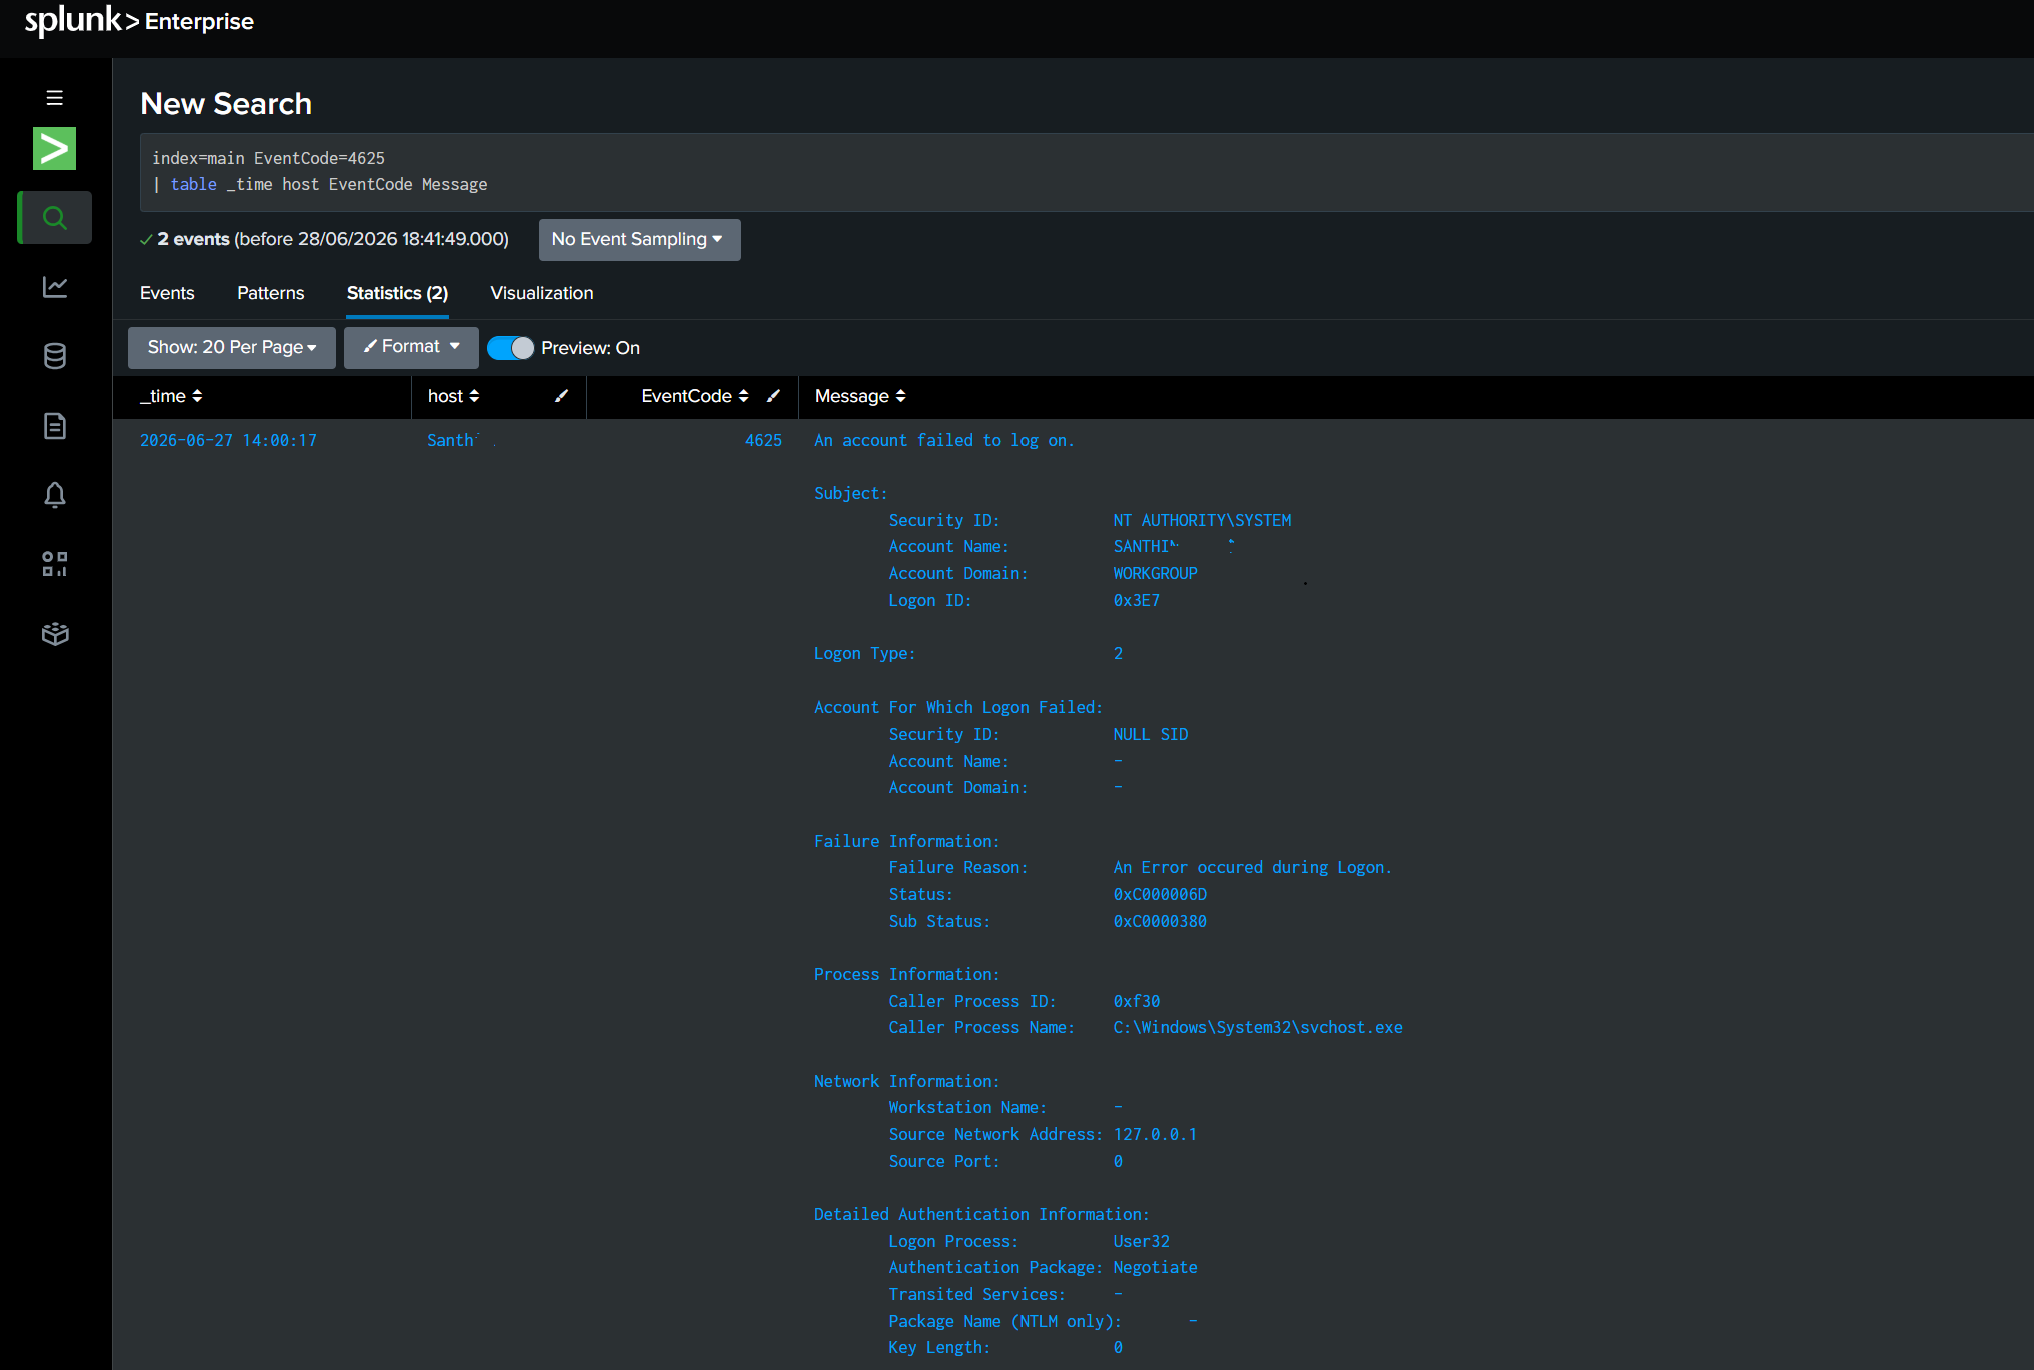Click the green Splunk app logo icon
The width and height of the screenshot is (2034, 1370).
point(54,149)
